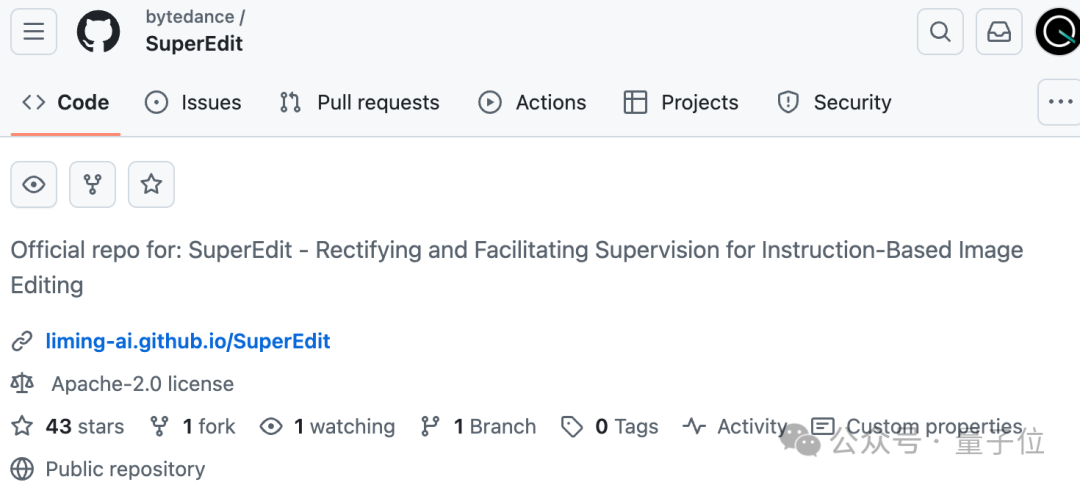View the Apache-2.0 license
This screenshot has height=485, width=1080.
(x=143, y=384)
